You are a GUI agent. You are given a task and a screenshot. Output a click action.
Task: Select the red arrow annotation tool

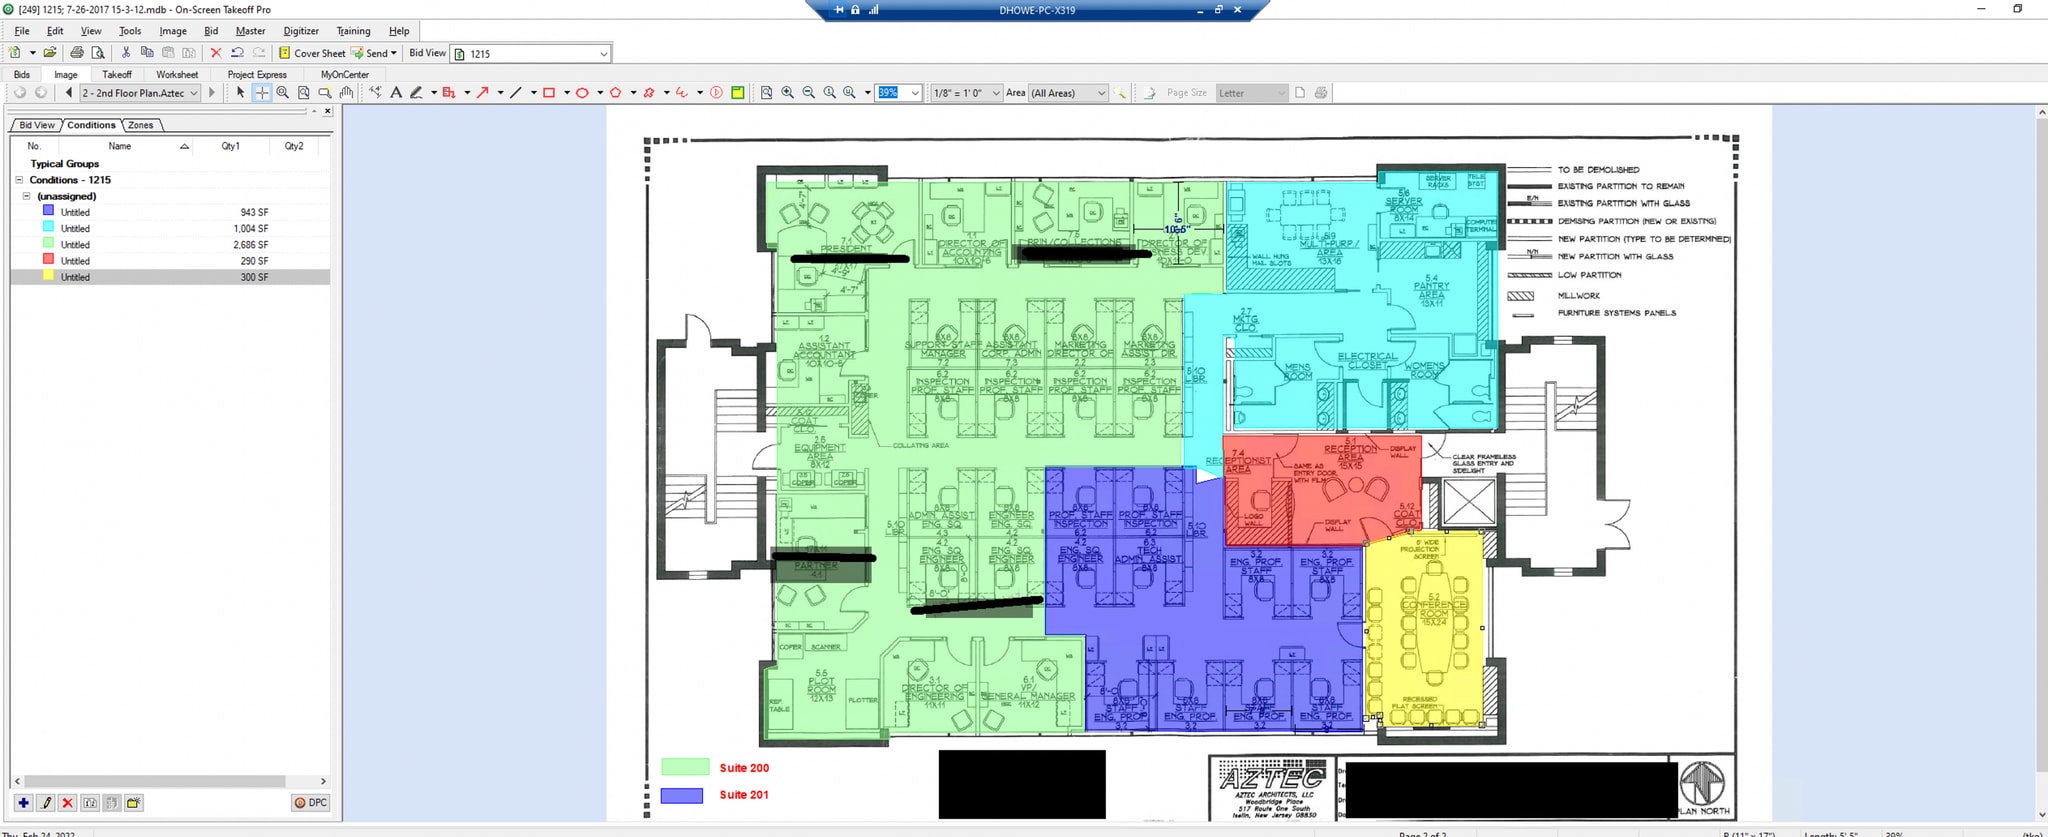[482, 93]
